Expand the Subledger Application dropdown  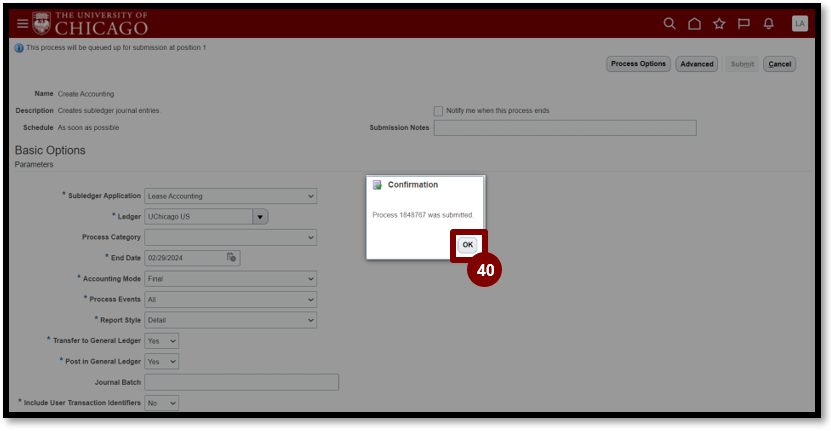(x=231, y=196)
